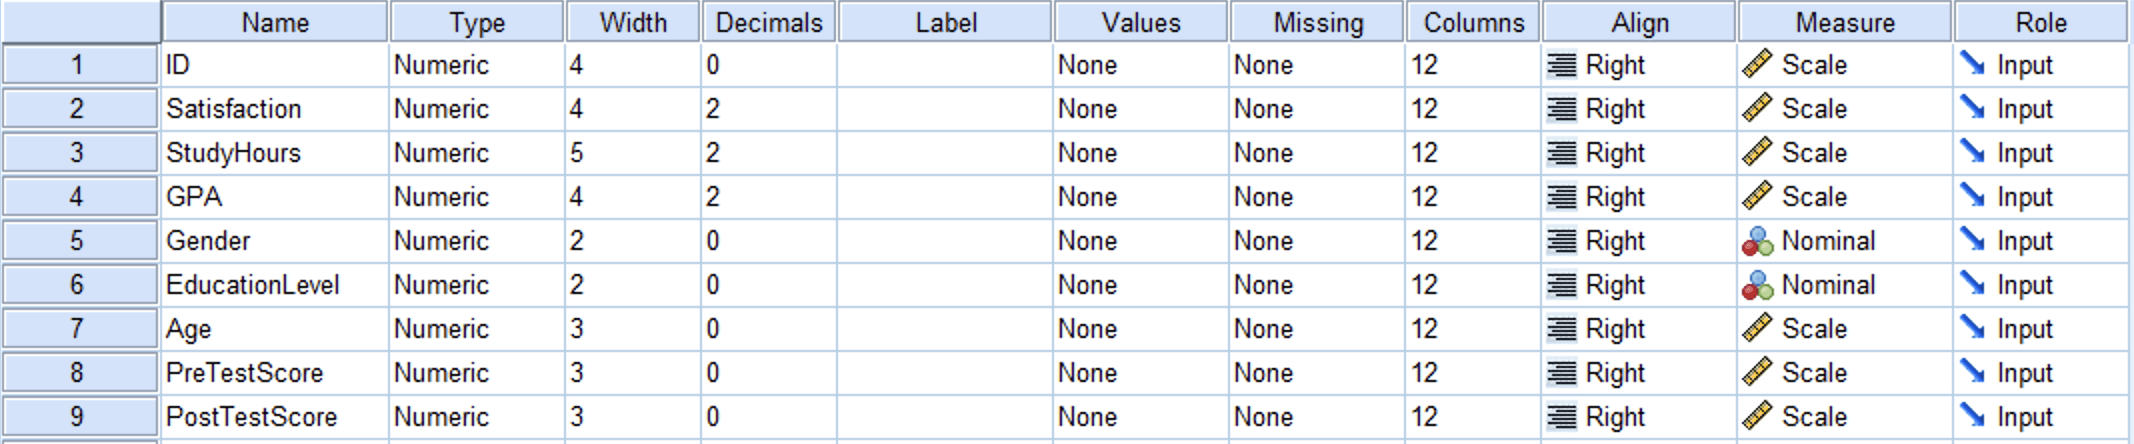2134x444 pixels.
Task: Click the Width cell for PostTestScore
Action: [x=632, y=417]
